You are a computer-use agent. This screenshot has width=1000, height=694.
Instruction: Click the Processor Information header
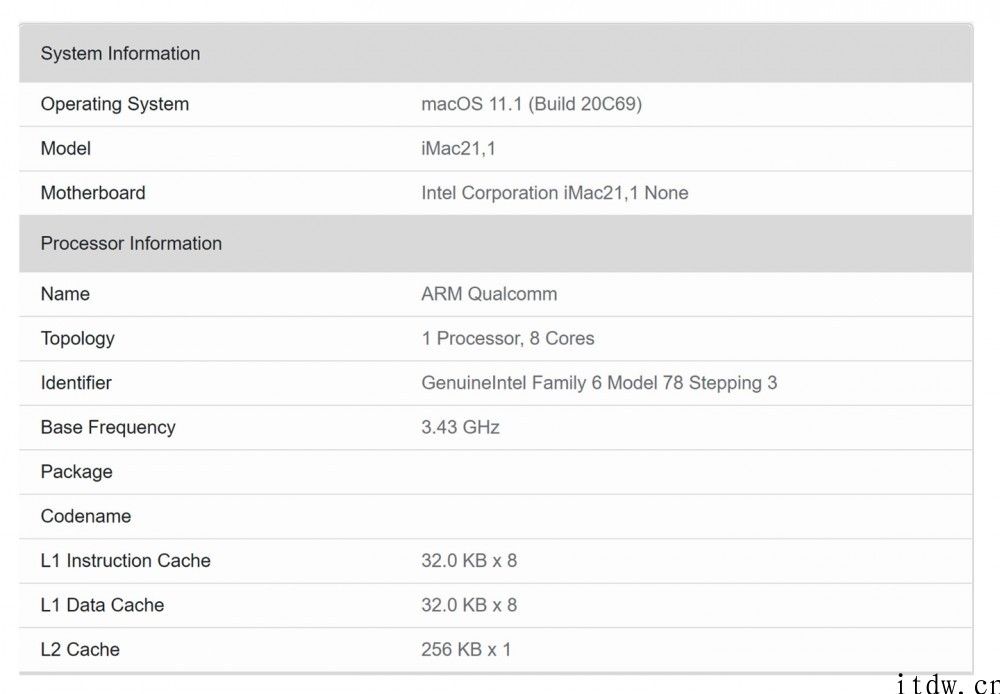point(131,244)
